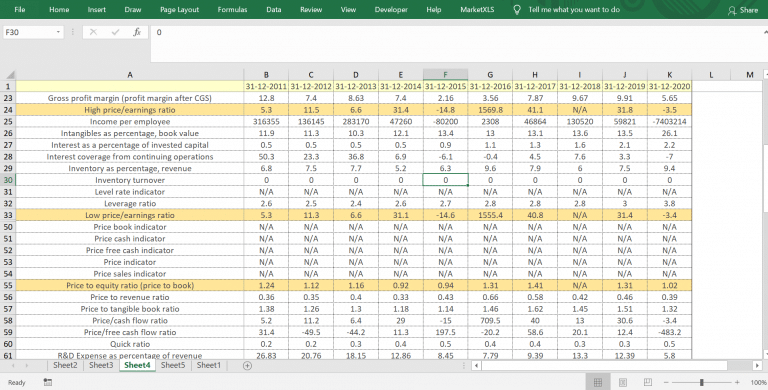Click the Tell me lightbulb icon
The height and width of the screenshot is (390, 768).
517,9
